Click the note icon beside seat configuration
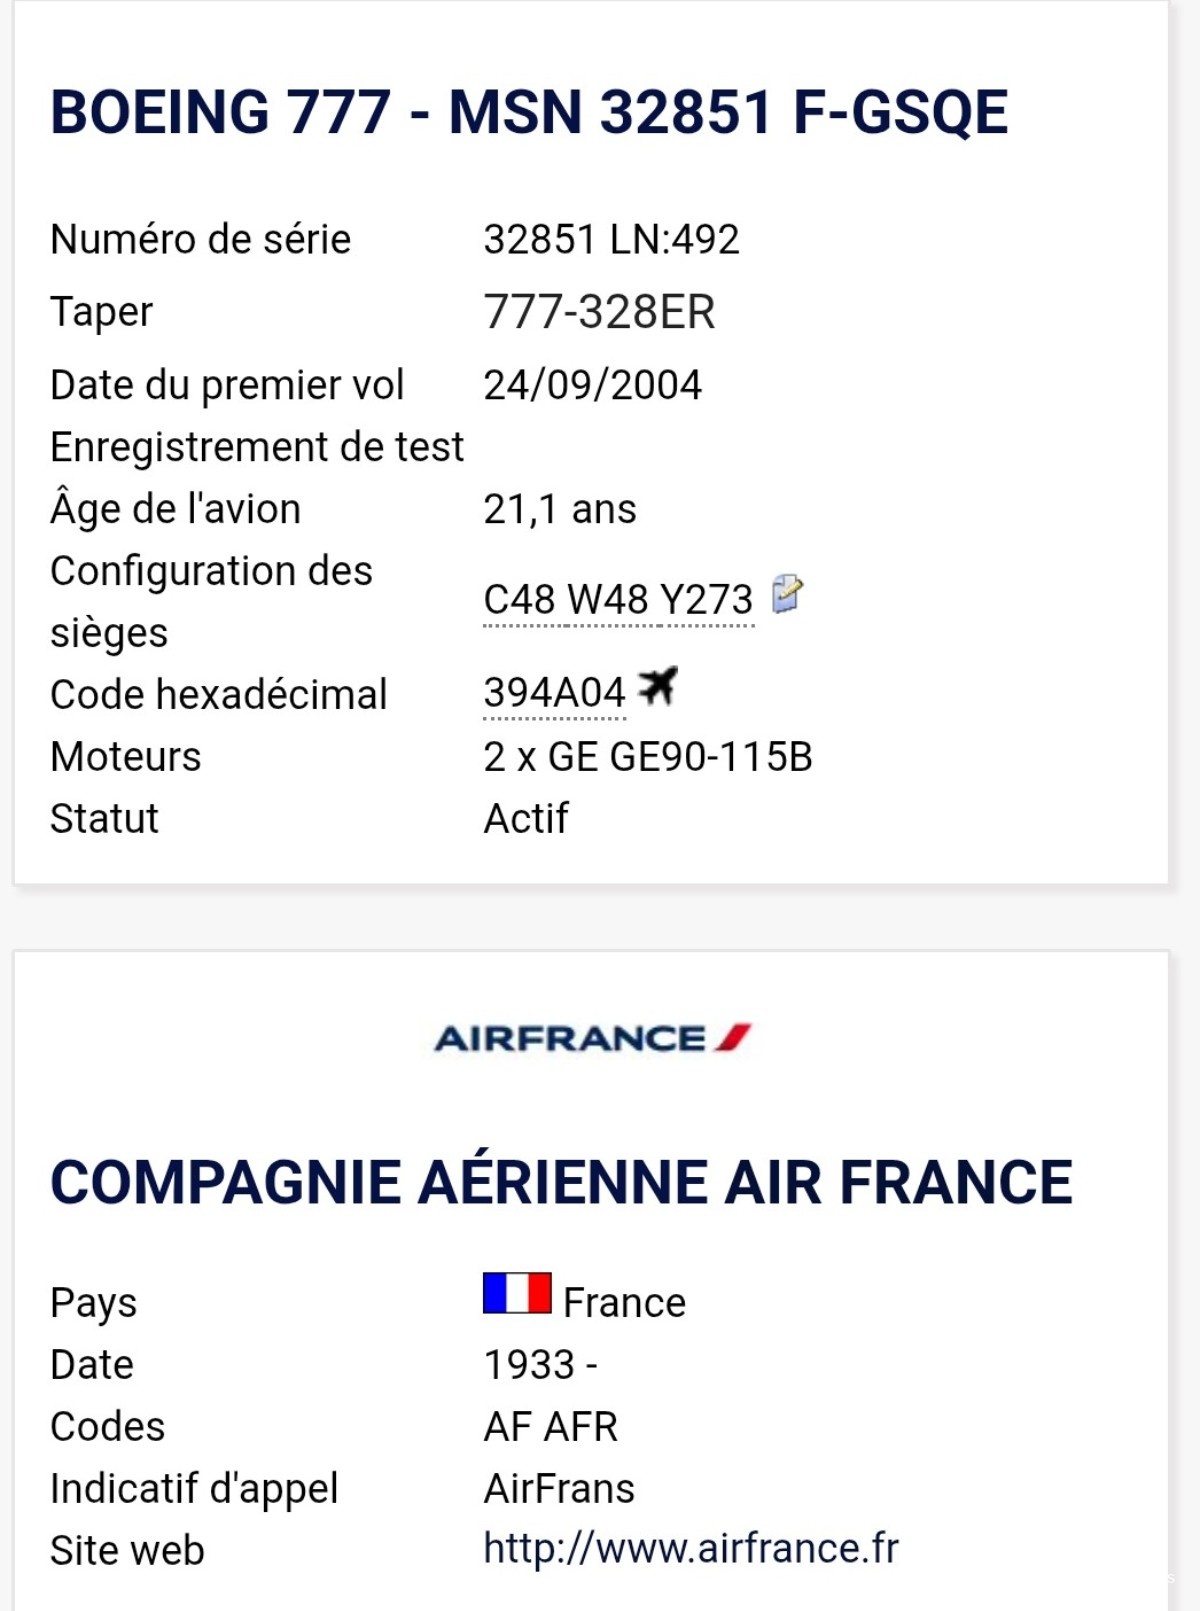1200x1611 pixels. [787, 594]
